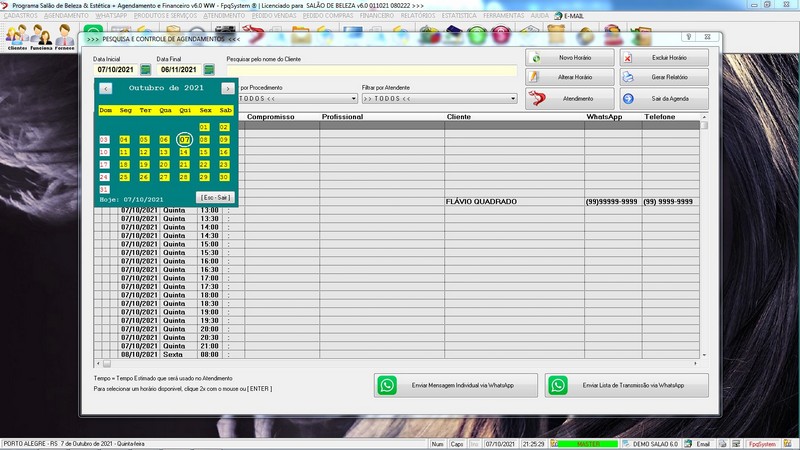Click the WhatsApp column header
The height and width of the screenshot is (450, 800).
click(604, 117)
